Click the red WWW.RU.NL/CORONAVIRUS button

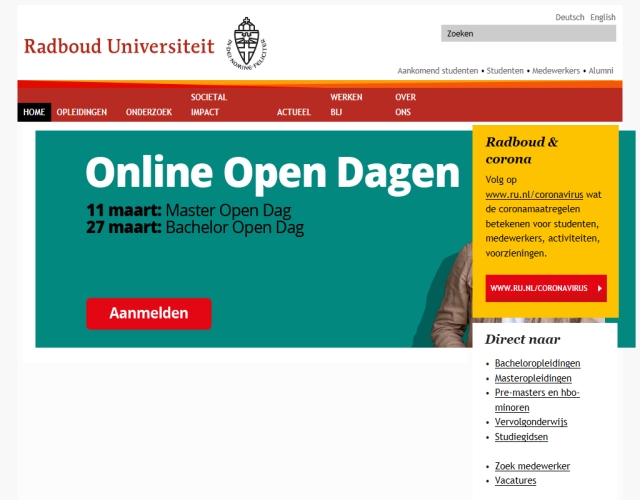tap(546, 288)
